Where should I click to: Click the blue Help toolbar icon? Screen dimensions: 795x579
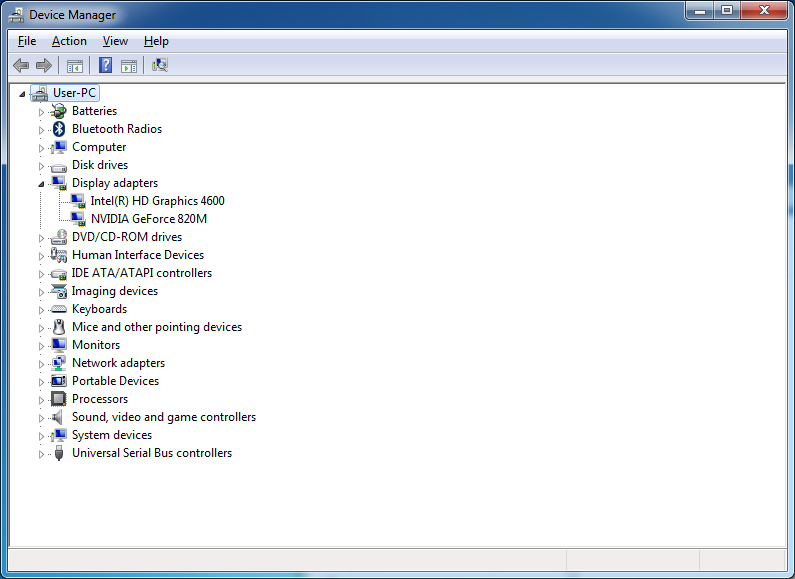tap(105, 66)
